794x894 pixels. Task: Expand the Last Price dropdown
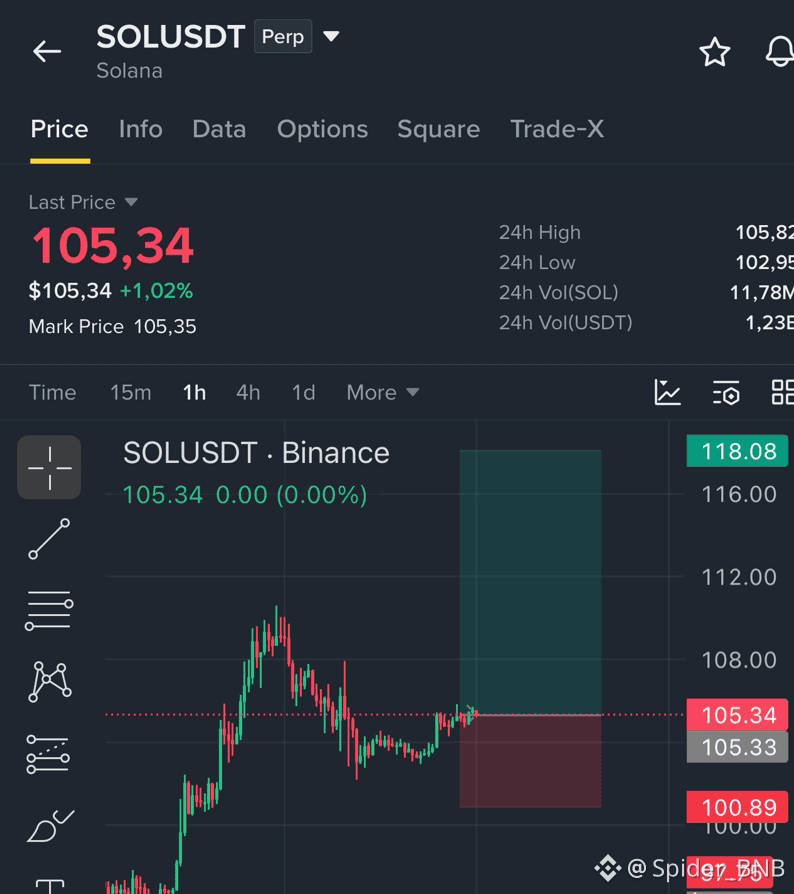(83, 202)
